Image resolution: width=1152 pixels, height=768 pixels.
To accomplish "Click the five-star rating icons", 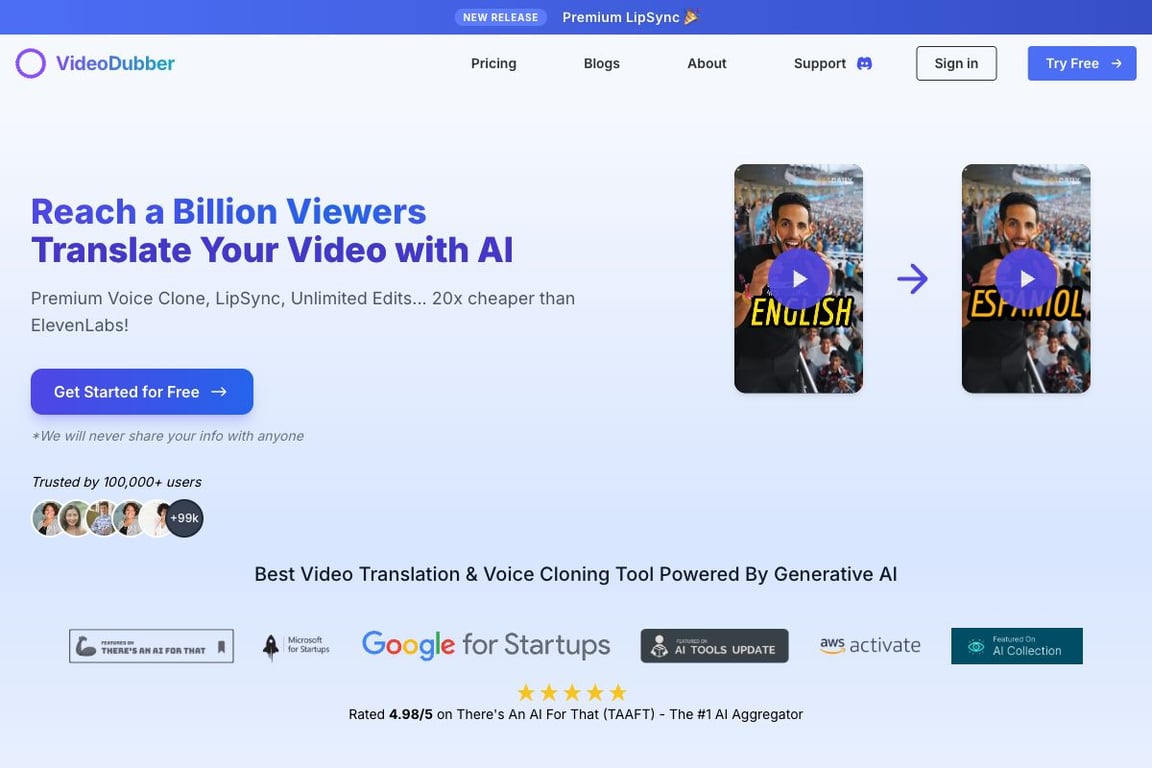I will 572,692.
